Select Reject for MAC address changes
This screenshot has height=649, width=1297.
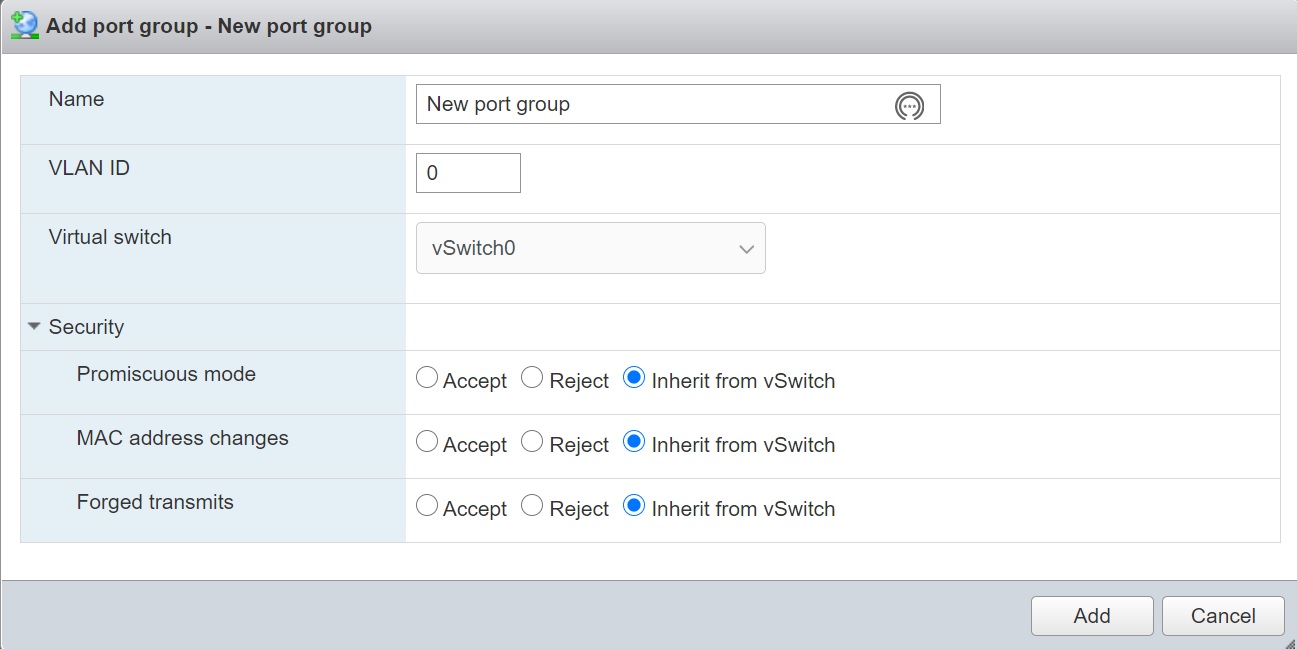coord(533,442)
